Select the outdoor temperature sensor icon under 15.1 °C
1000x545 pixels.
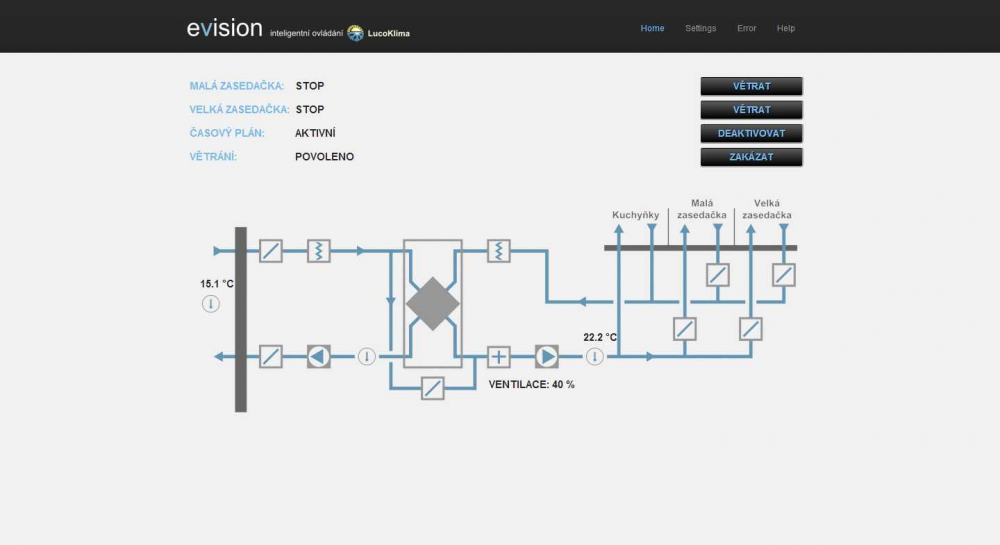(x=211, y=304)
